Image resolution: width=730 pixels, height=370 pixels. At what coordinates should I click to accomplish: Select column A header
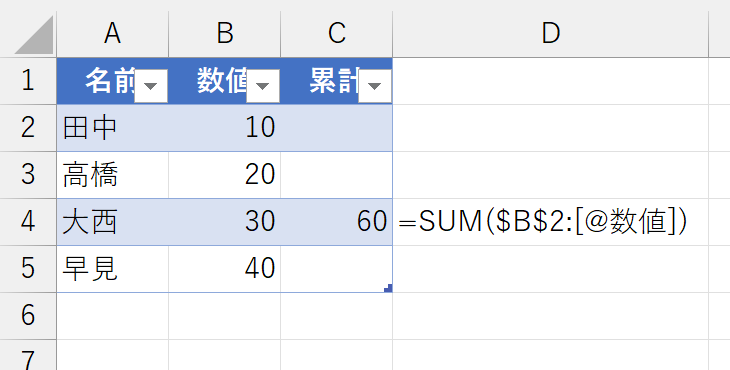point(113,34)
